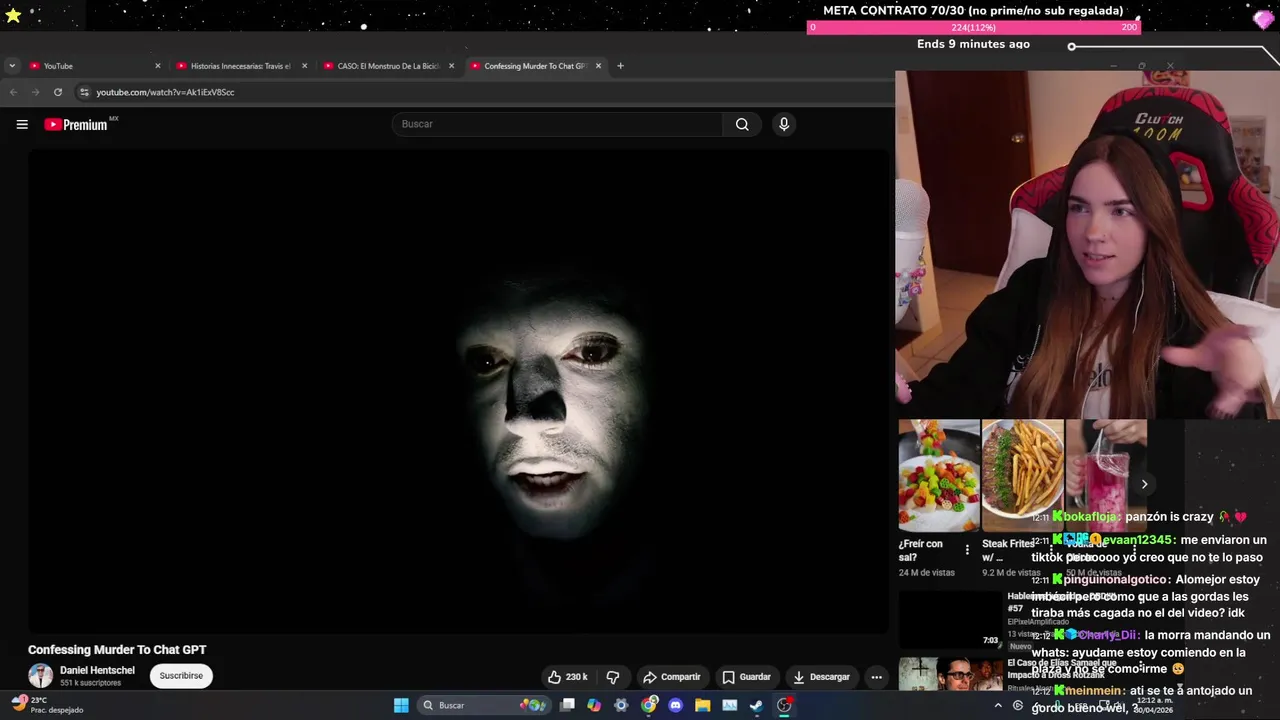
Task: Open more actions three-dot menu under video
Action: pos(876,677)
